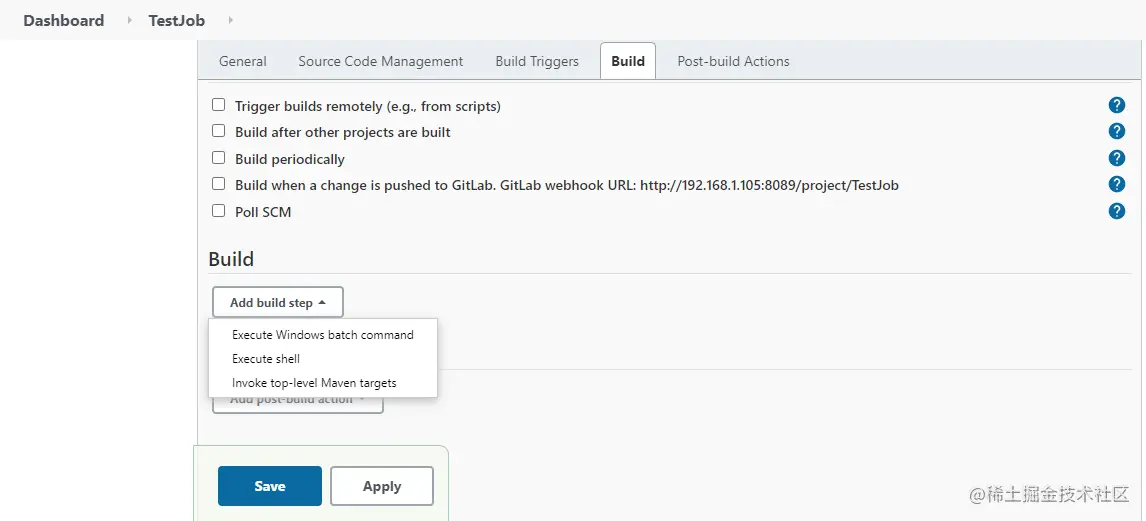This screenshot has width=1146, height=521.
Task: Open help icon for Poll SCM
Action: (1117, 211)
